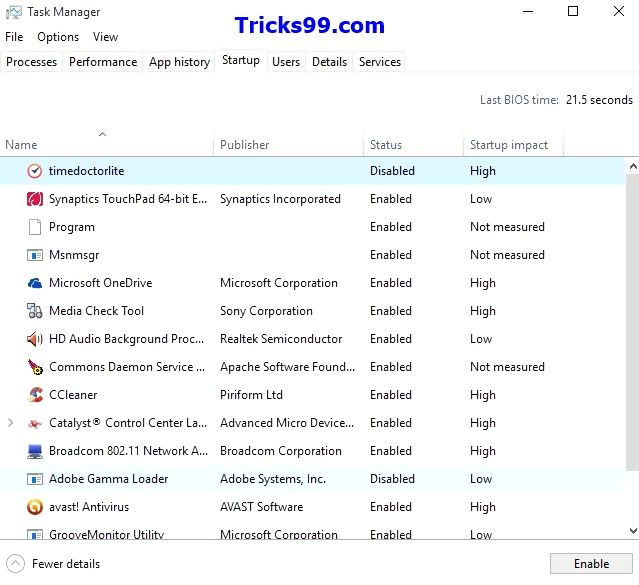
Task: Open the View menu
Action: [106, 37]
